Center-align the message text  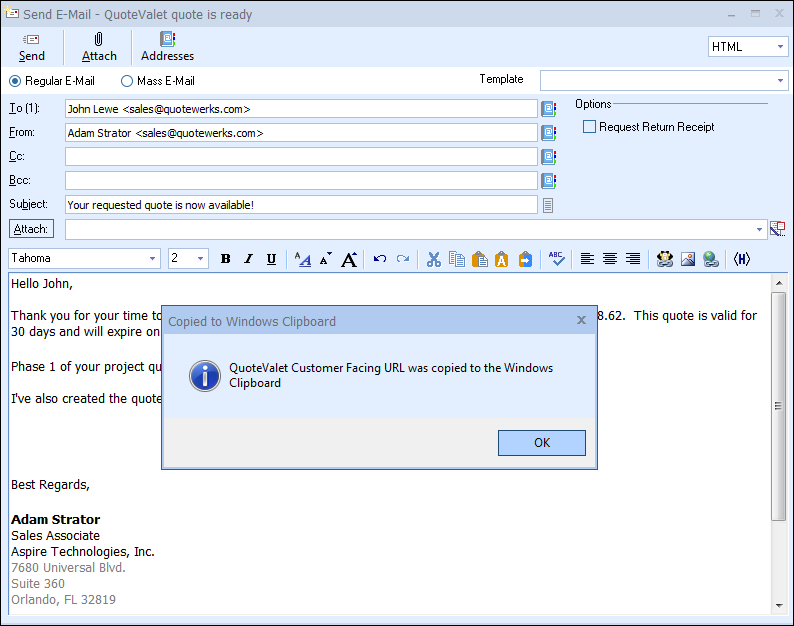[610, 259]
